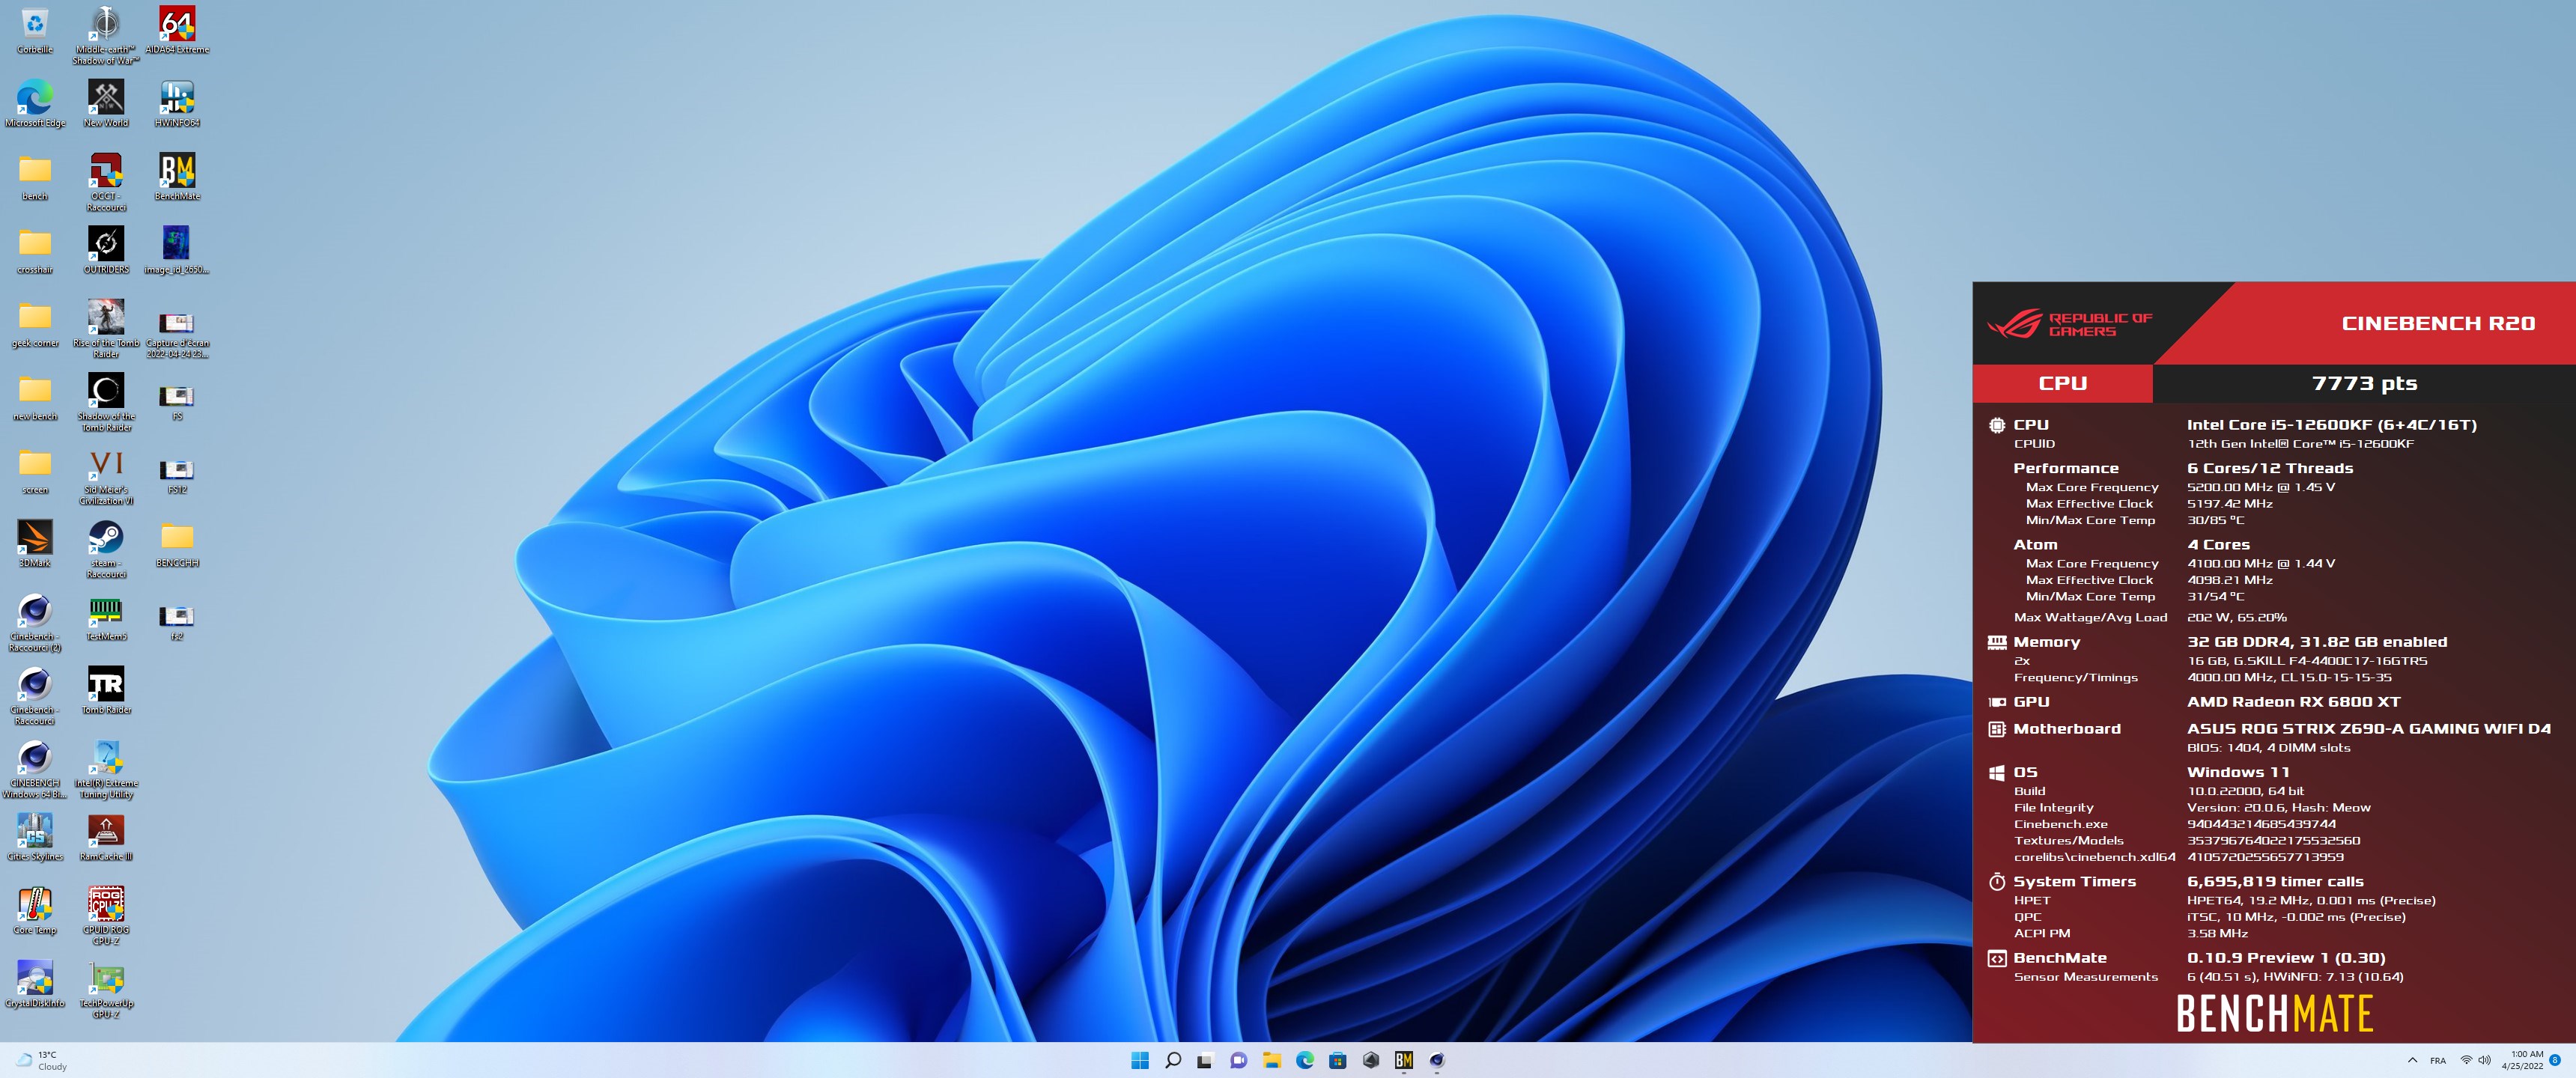This screenshot has width=2576, height=1078.
Task: Open the notification badge showing 8
Action: pos(2556,1060)
